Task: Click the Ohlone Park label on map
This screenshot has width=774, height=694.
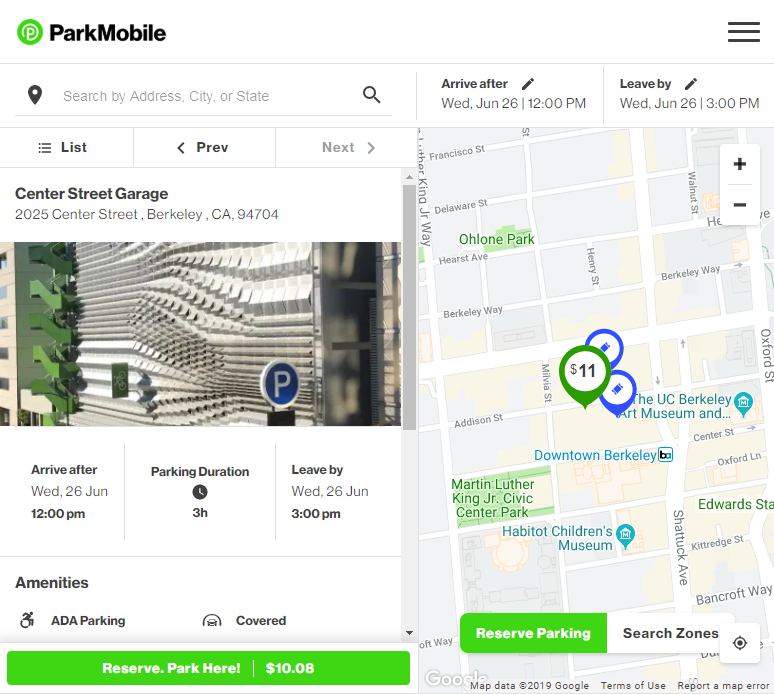Action: click(496, 239)
